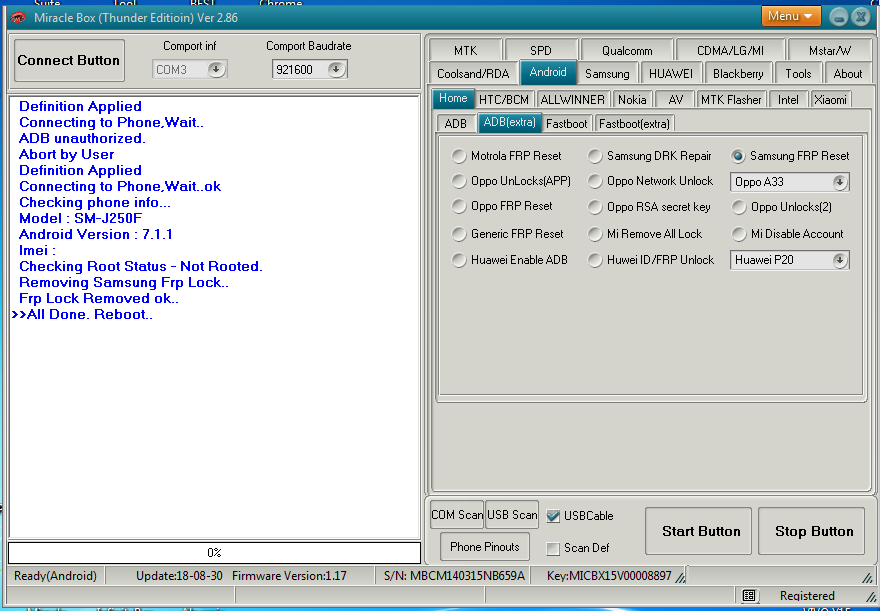Viewport: 880px width, 611px height.
Task: Open the Nokia sub-tab
Action: pos(632,100)
